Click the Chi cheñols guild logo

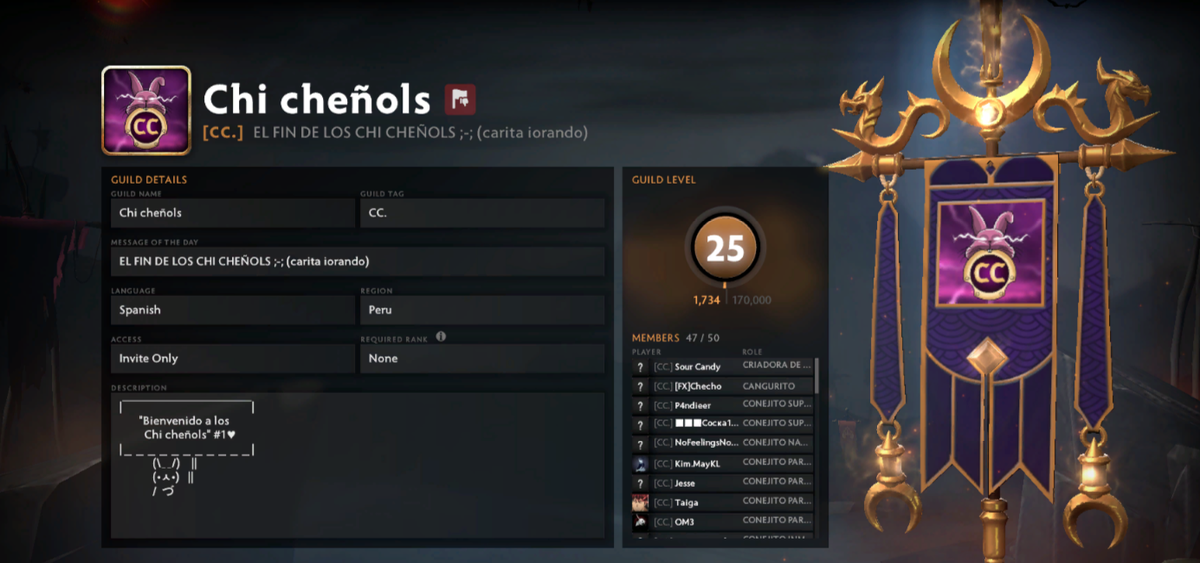(x=146, y=110)
